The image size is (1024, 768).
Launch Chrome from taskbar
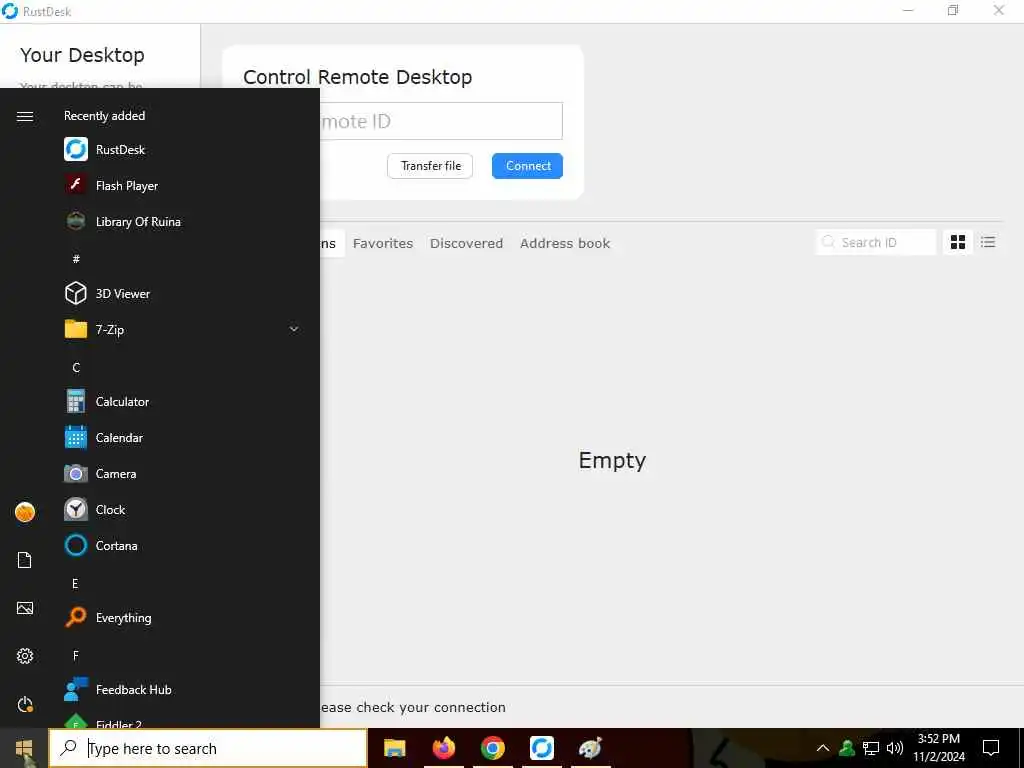[x=492, y=748]
